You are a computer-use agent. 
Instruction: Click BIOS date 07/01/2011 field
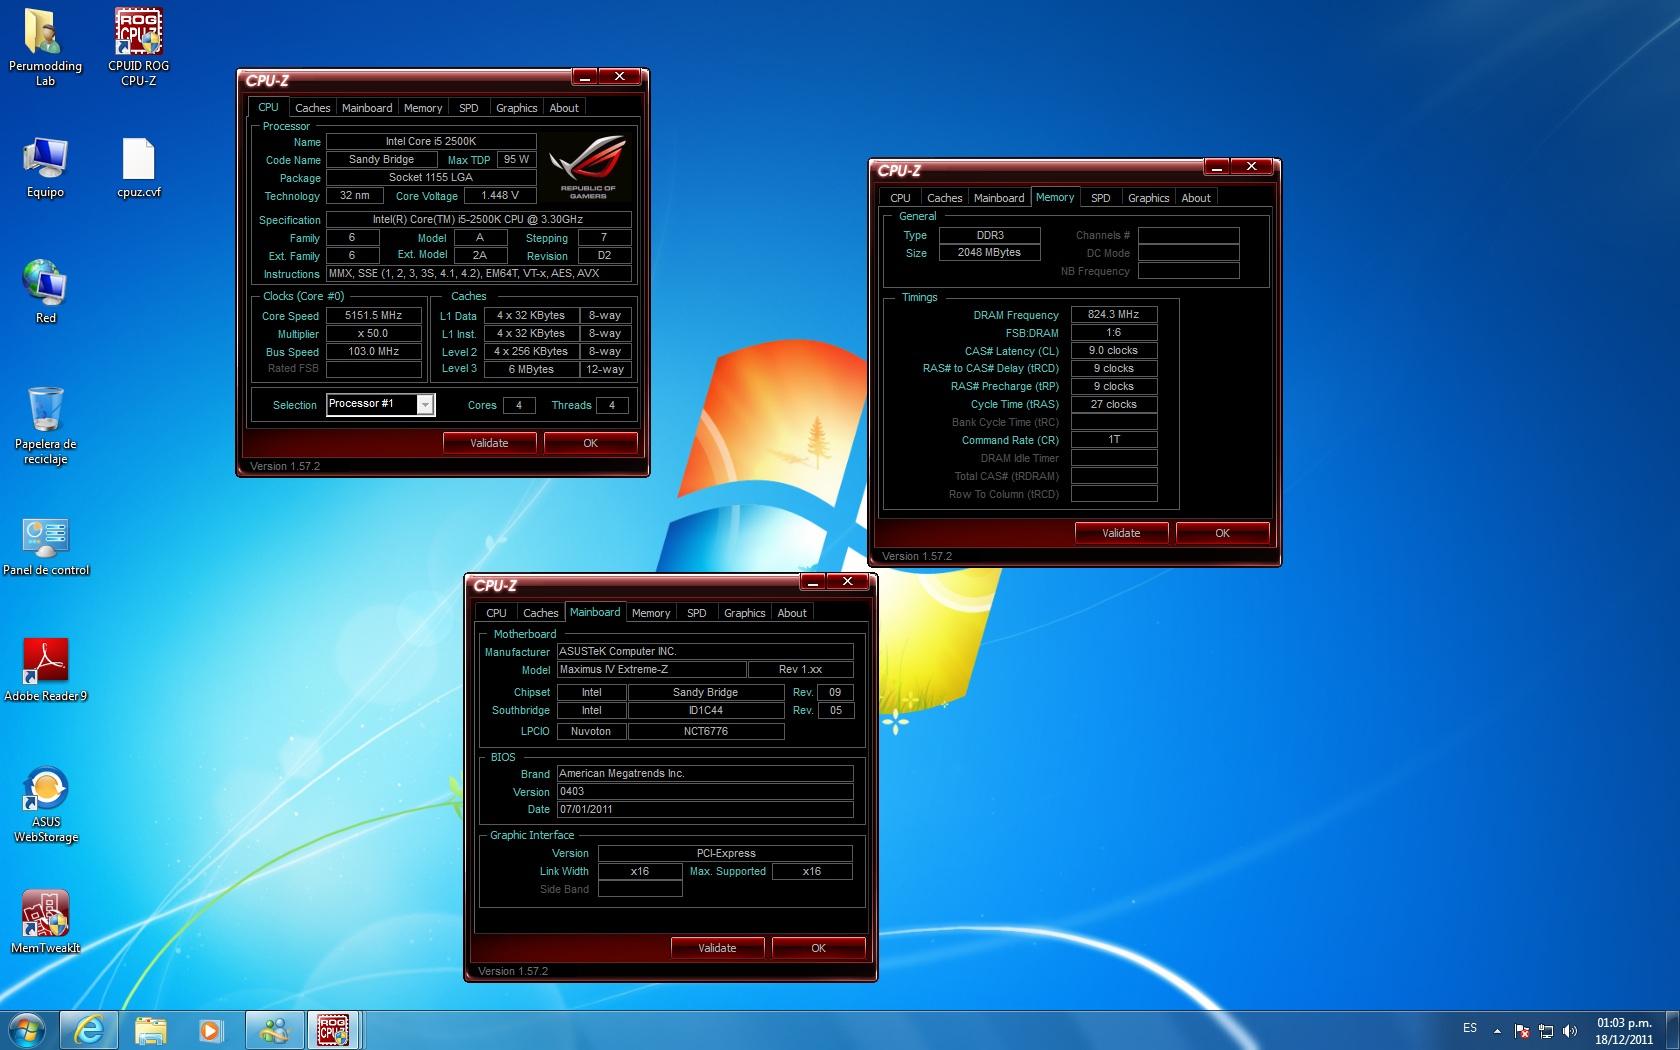pos(705,809)
